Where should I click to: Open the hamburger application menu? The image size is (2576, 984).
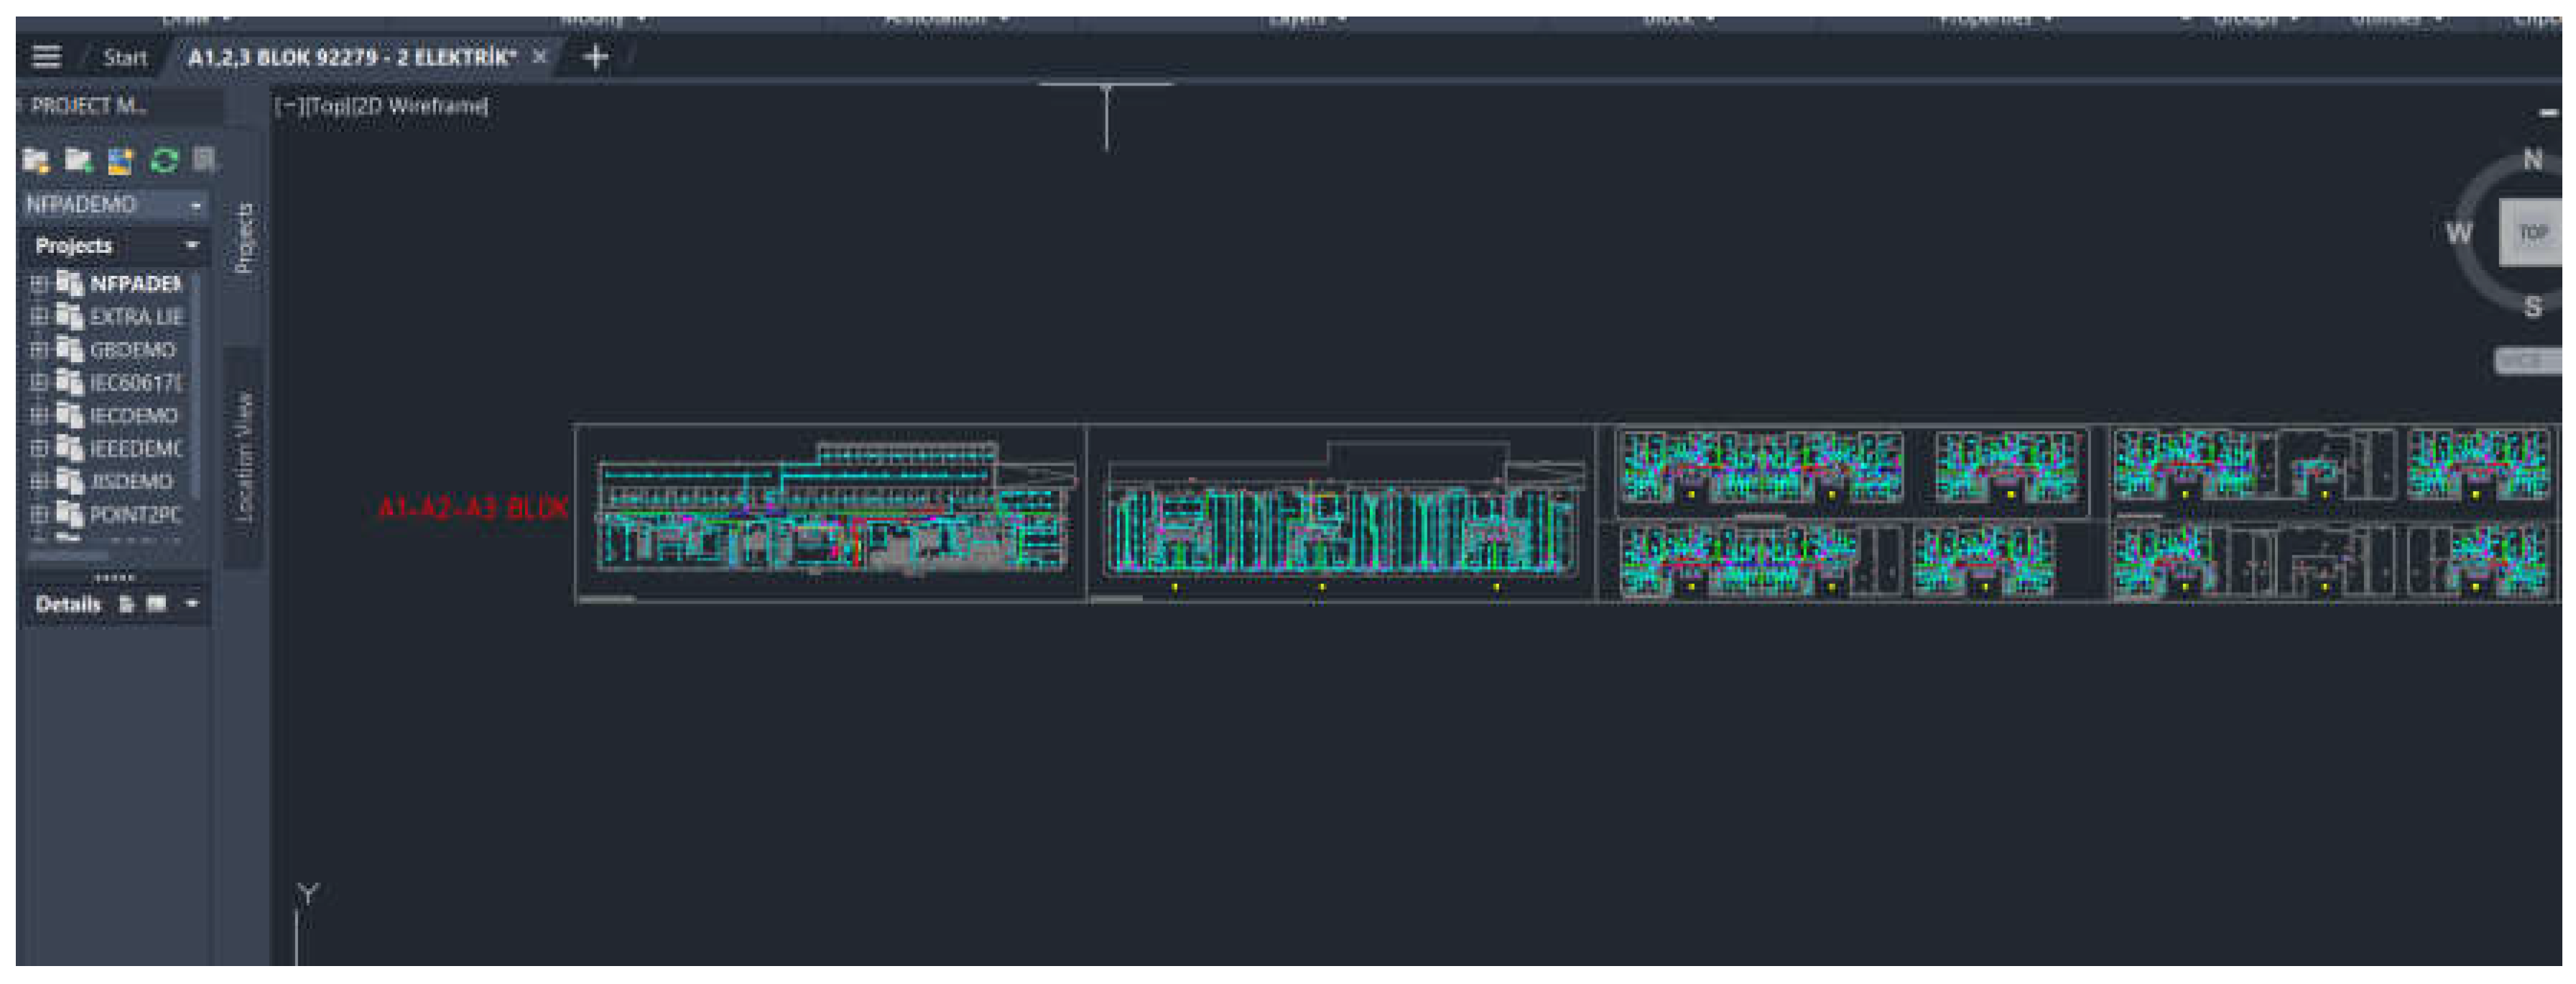pos(47,57)
